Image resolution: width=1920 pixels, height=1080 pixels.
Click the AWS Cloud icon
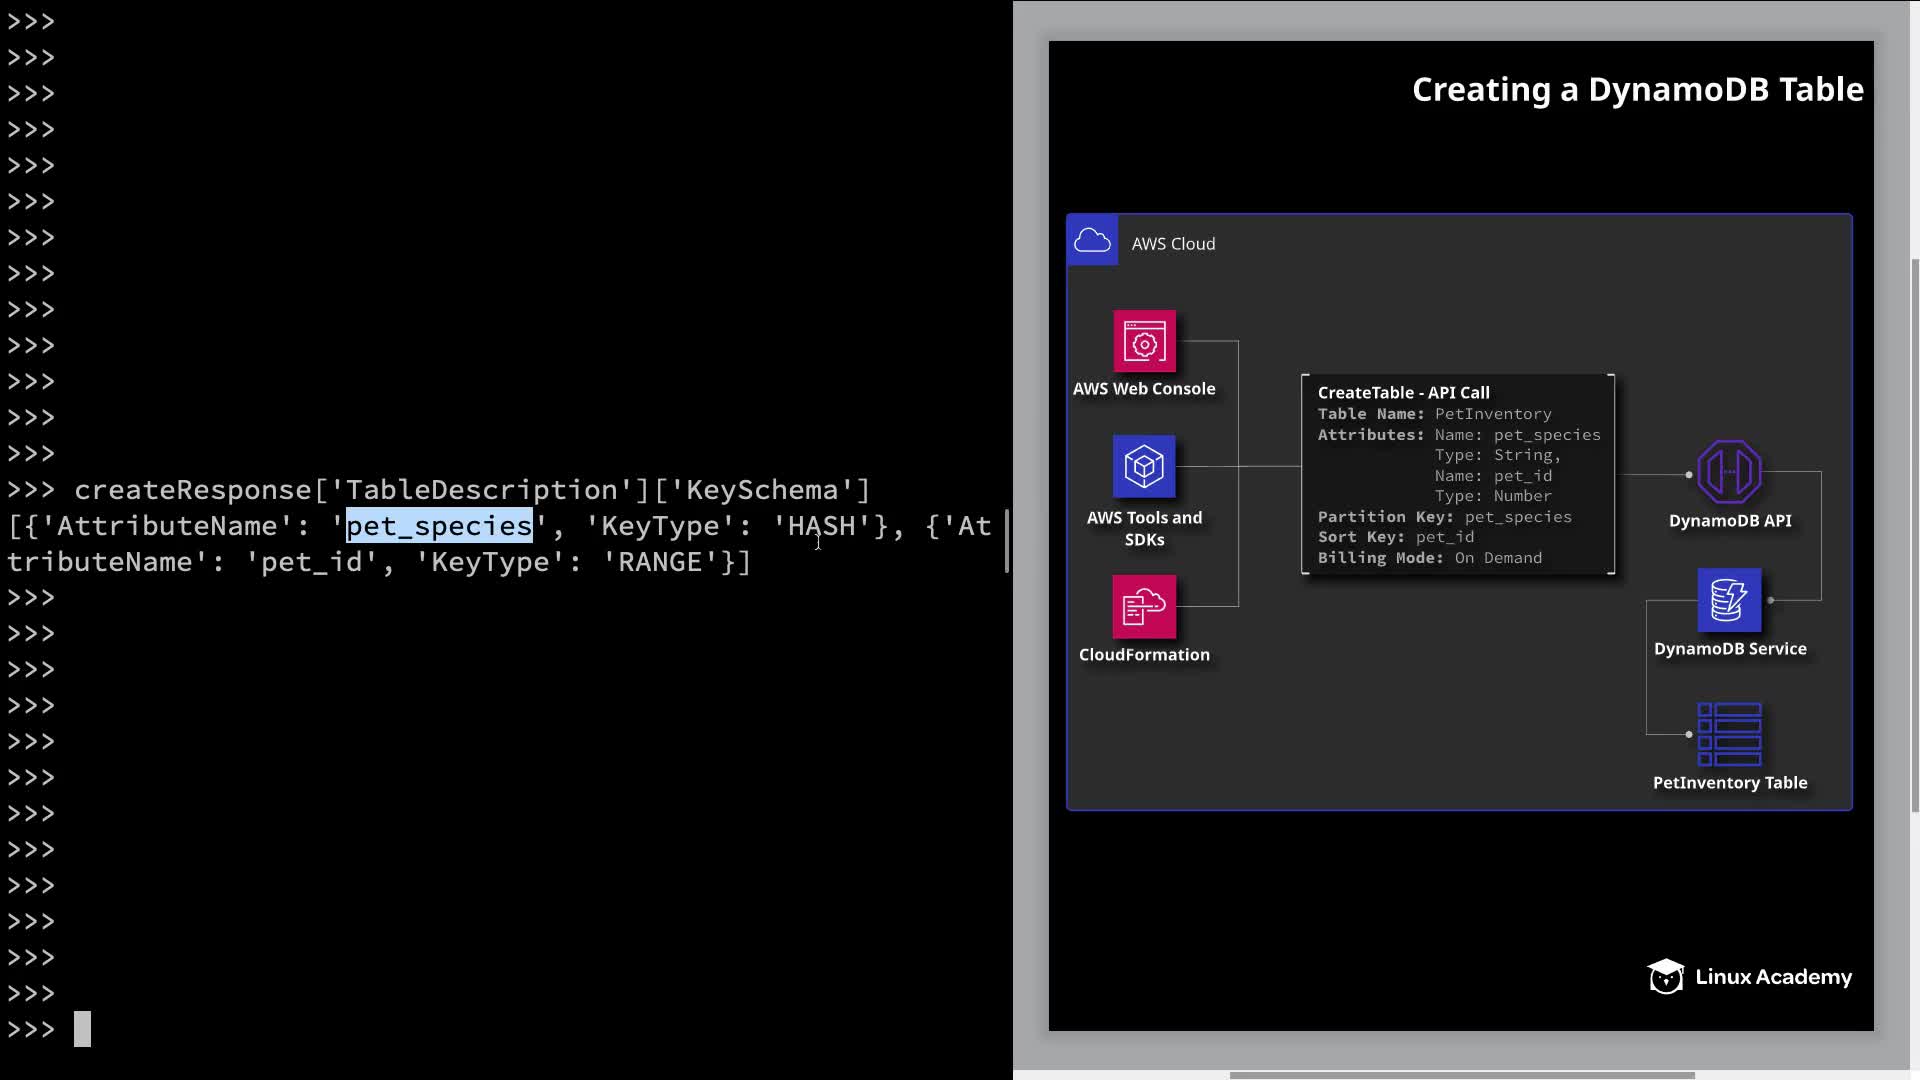[x=1092, y=241]
